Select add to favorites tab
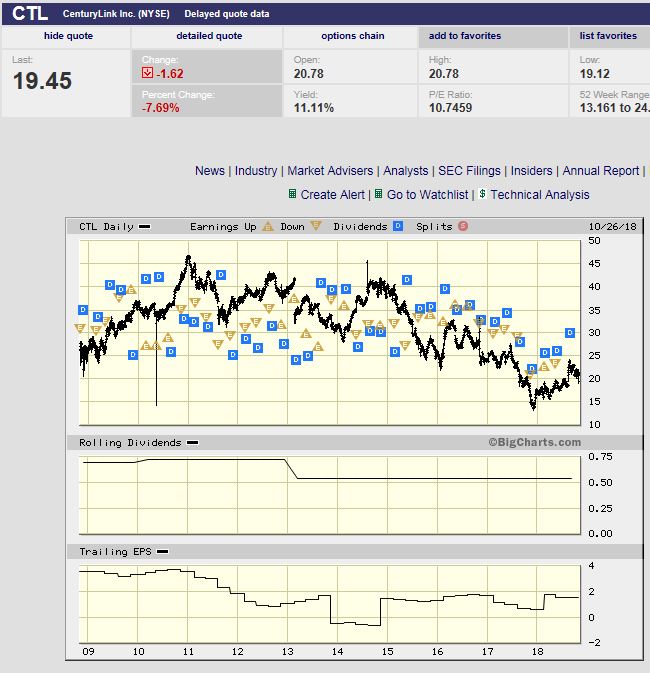Screen dimensions: 650x673 pos(465,36)
